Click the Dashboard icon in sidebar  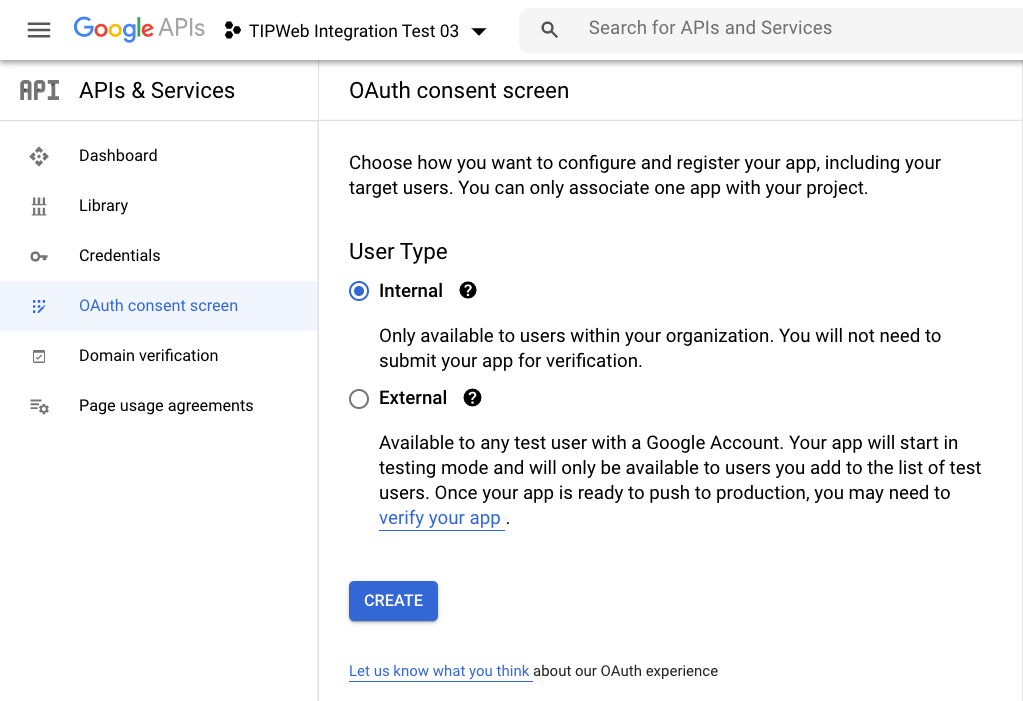pos(38,156)
